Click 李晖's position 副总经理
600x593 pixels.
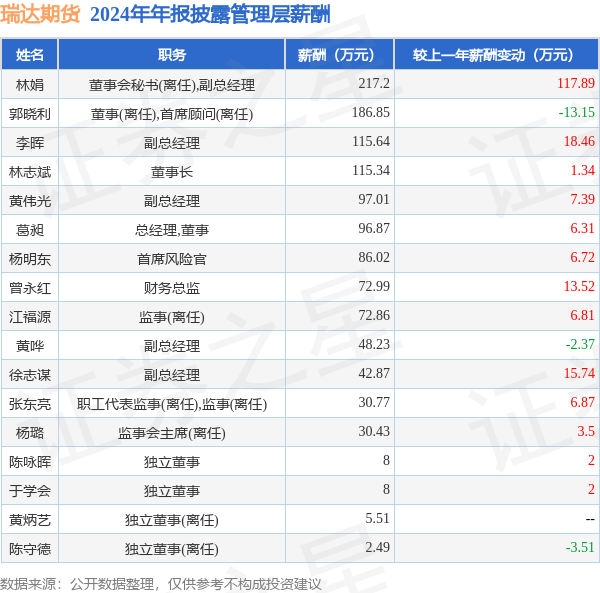172,143
